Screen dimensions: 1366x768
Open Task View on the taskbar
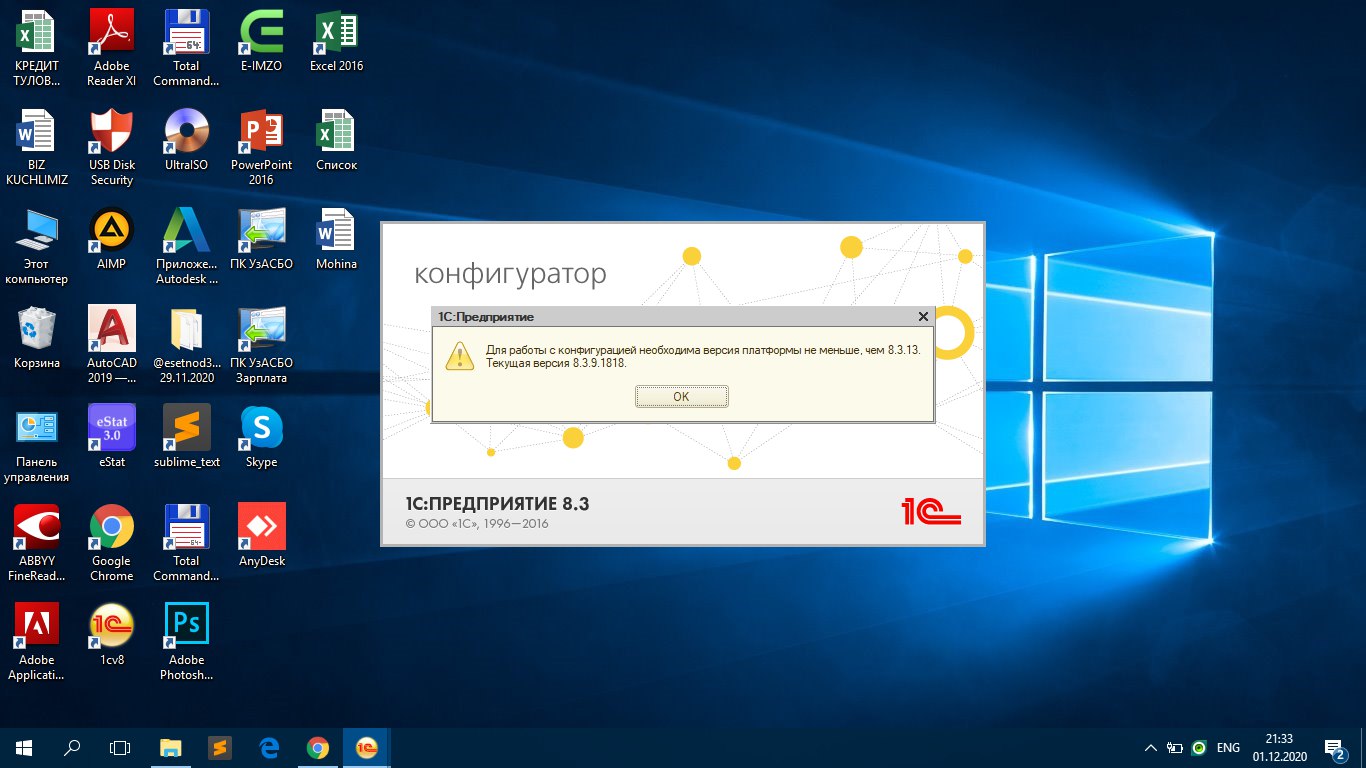120,747
